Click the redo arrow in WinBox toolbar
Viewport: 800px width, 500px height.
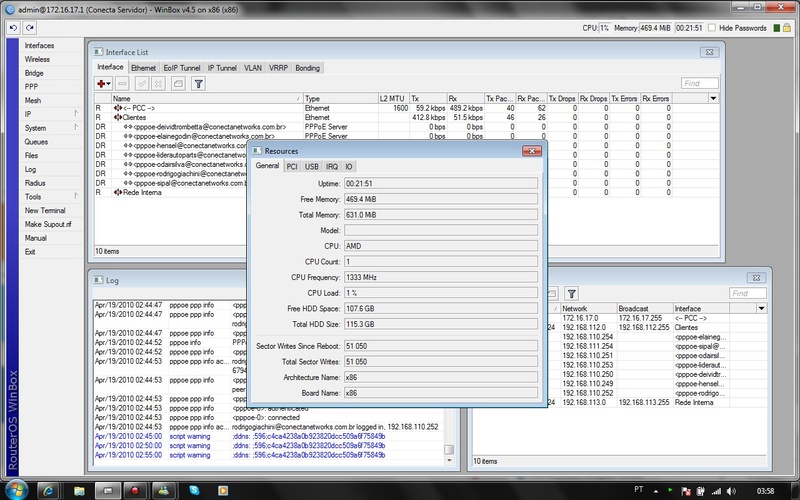point(30,28)
